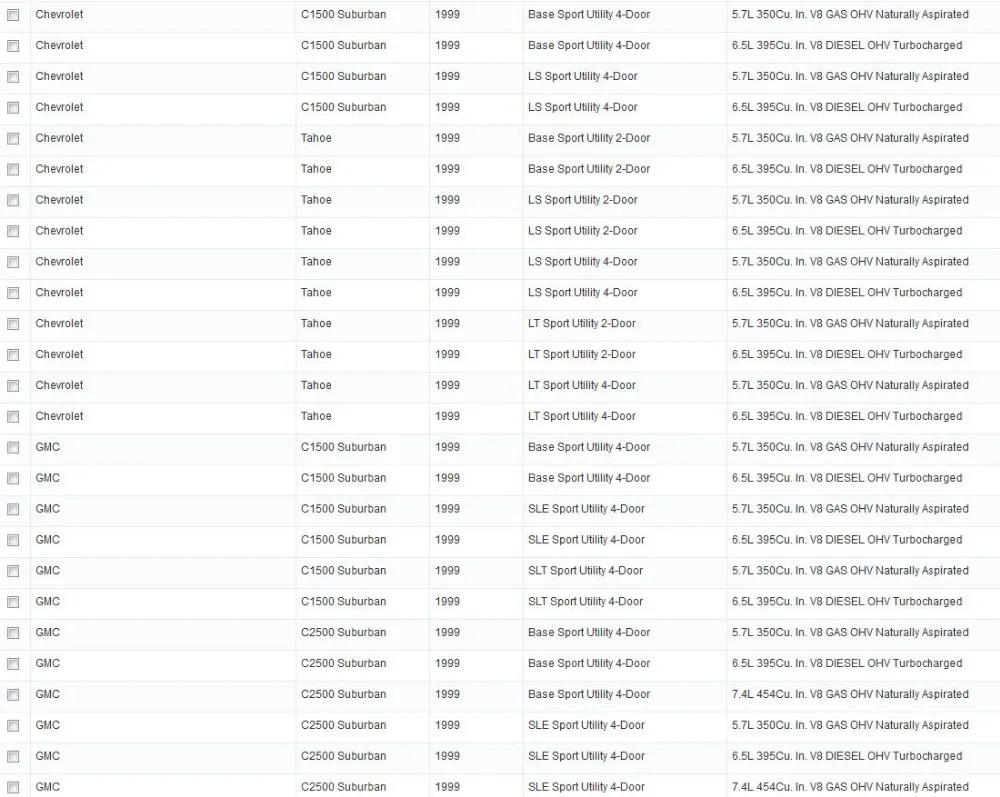Click the 5.7L gas engine cell for GMC C2500 Base
Screen dimensions: 1000x797
coord(850,632)
